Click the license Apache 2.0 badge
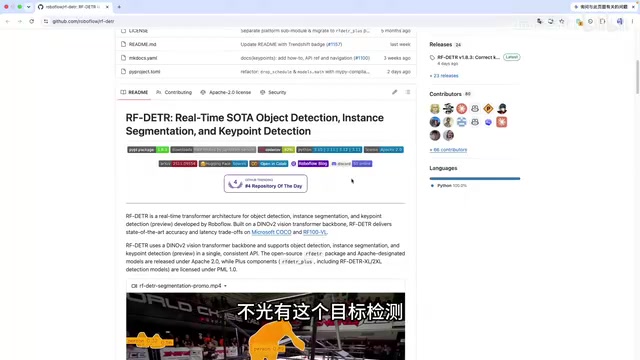Viewport: 640px width, 360px height. (384, 150)
